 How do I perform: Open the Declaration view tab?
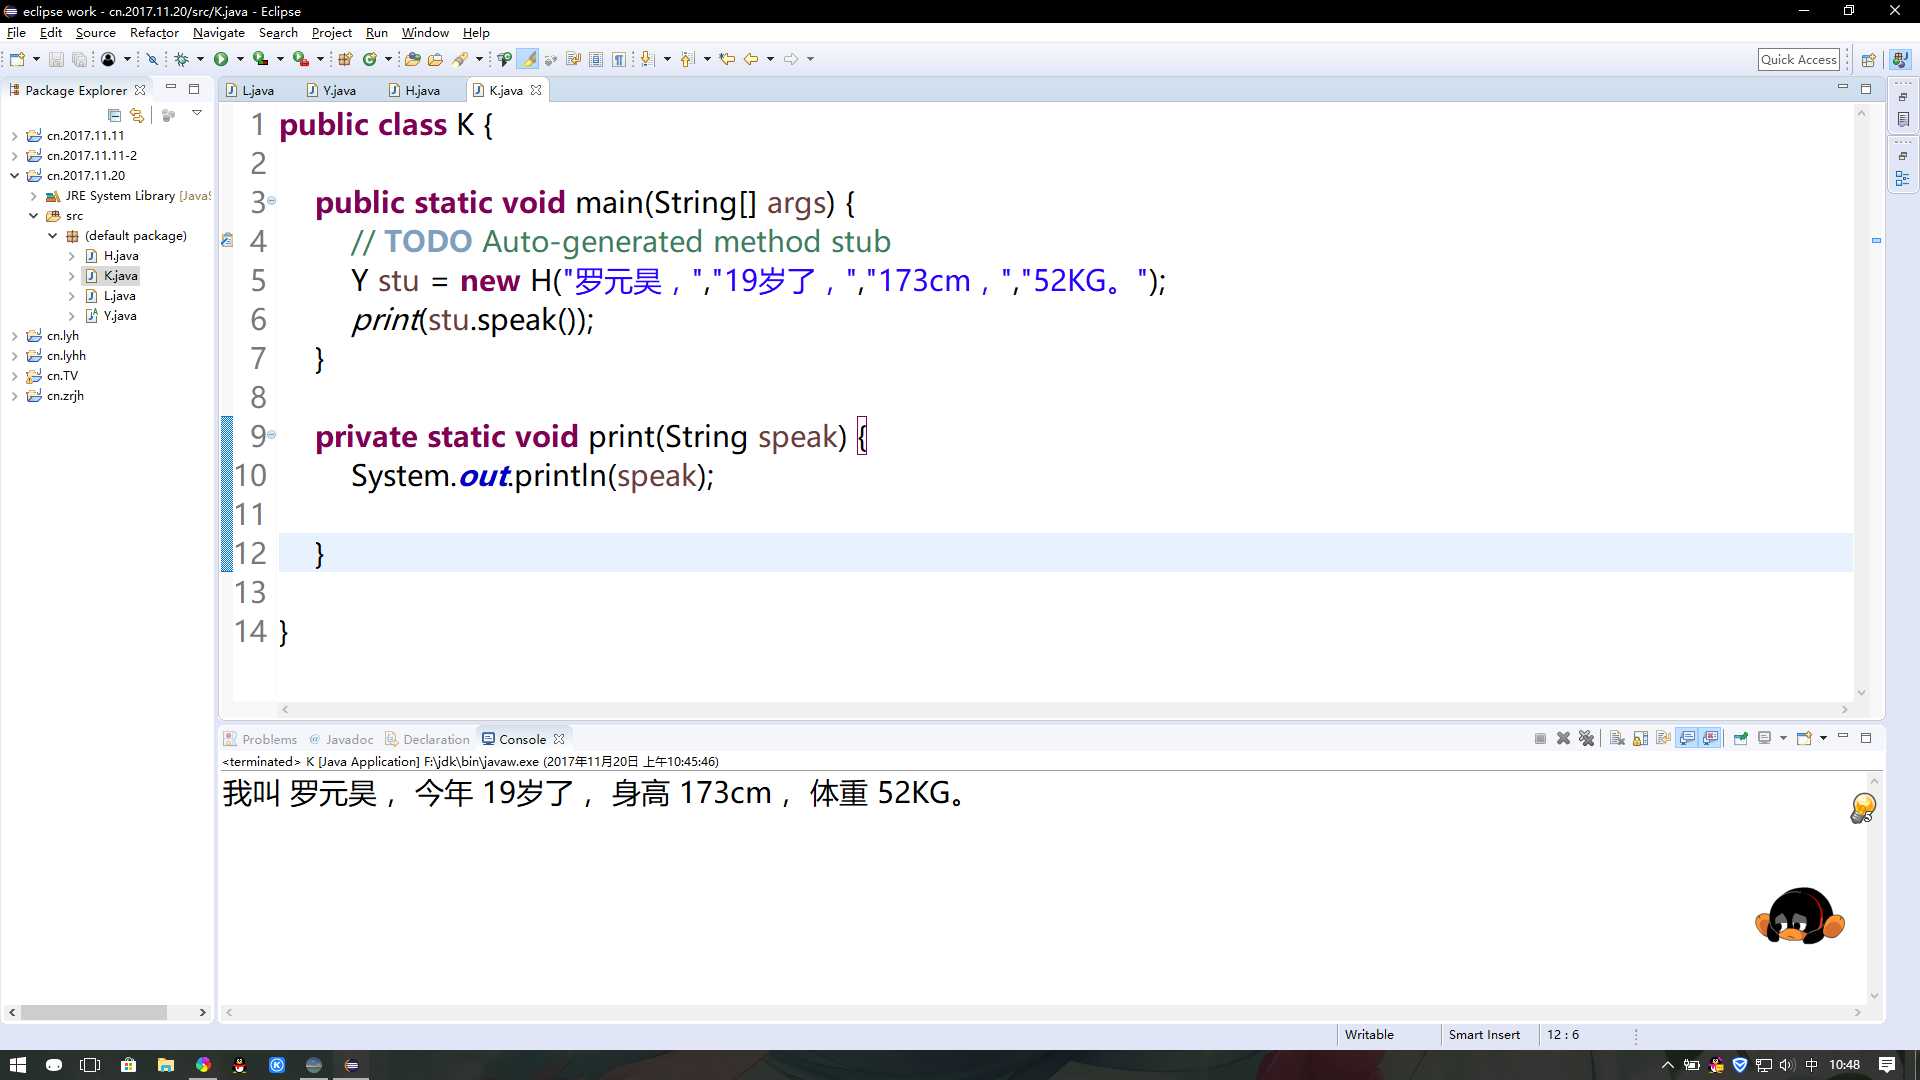(427, 739)
